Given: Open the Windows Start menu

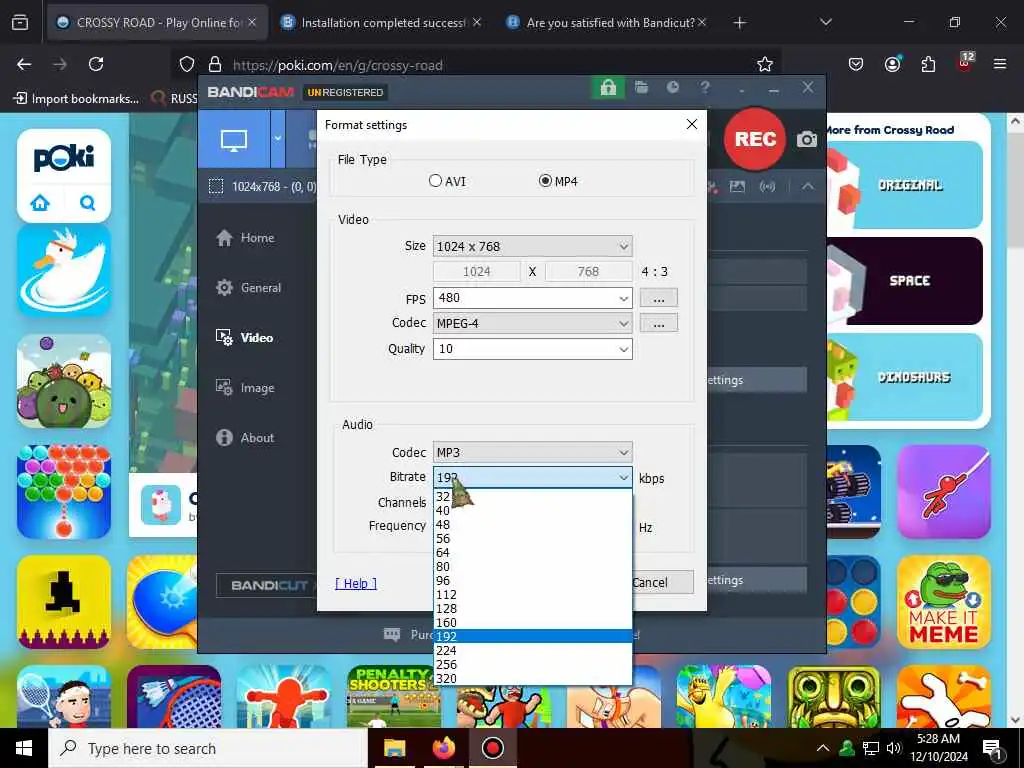Looking at the screenshot, I should [x=24, y=748].
